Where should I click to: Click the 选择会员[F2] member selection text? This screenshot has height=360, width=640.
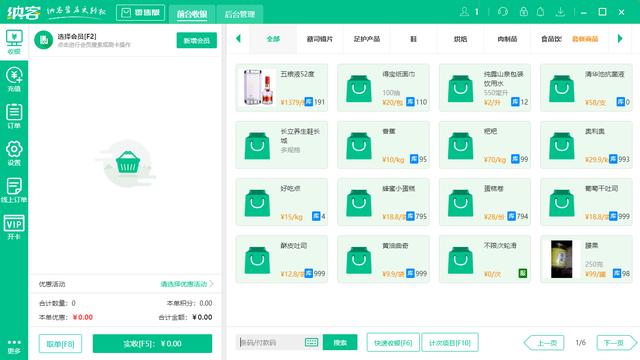click(x=77, y=36)
